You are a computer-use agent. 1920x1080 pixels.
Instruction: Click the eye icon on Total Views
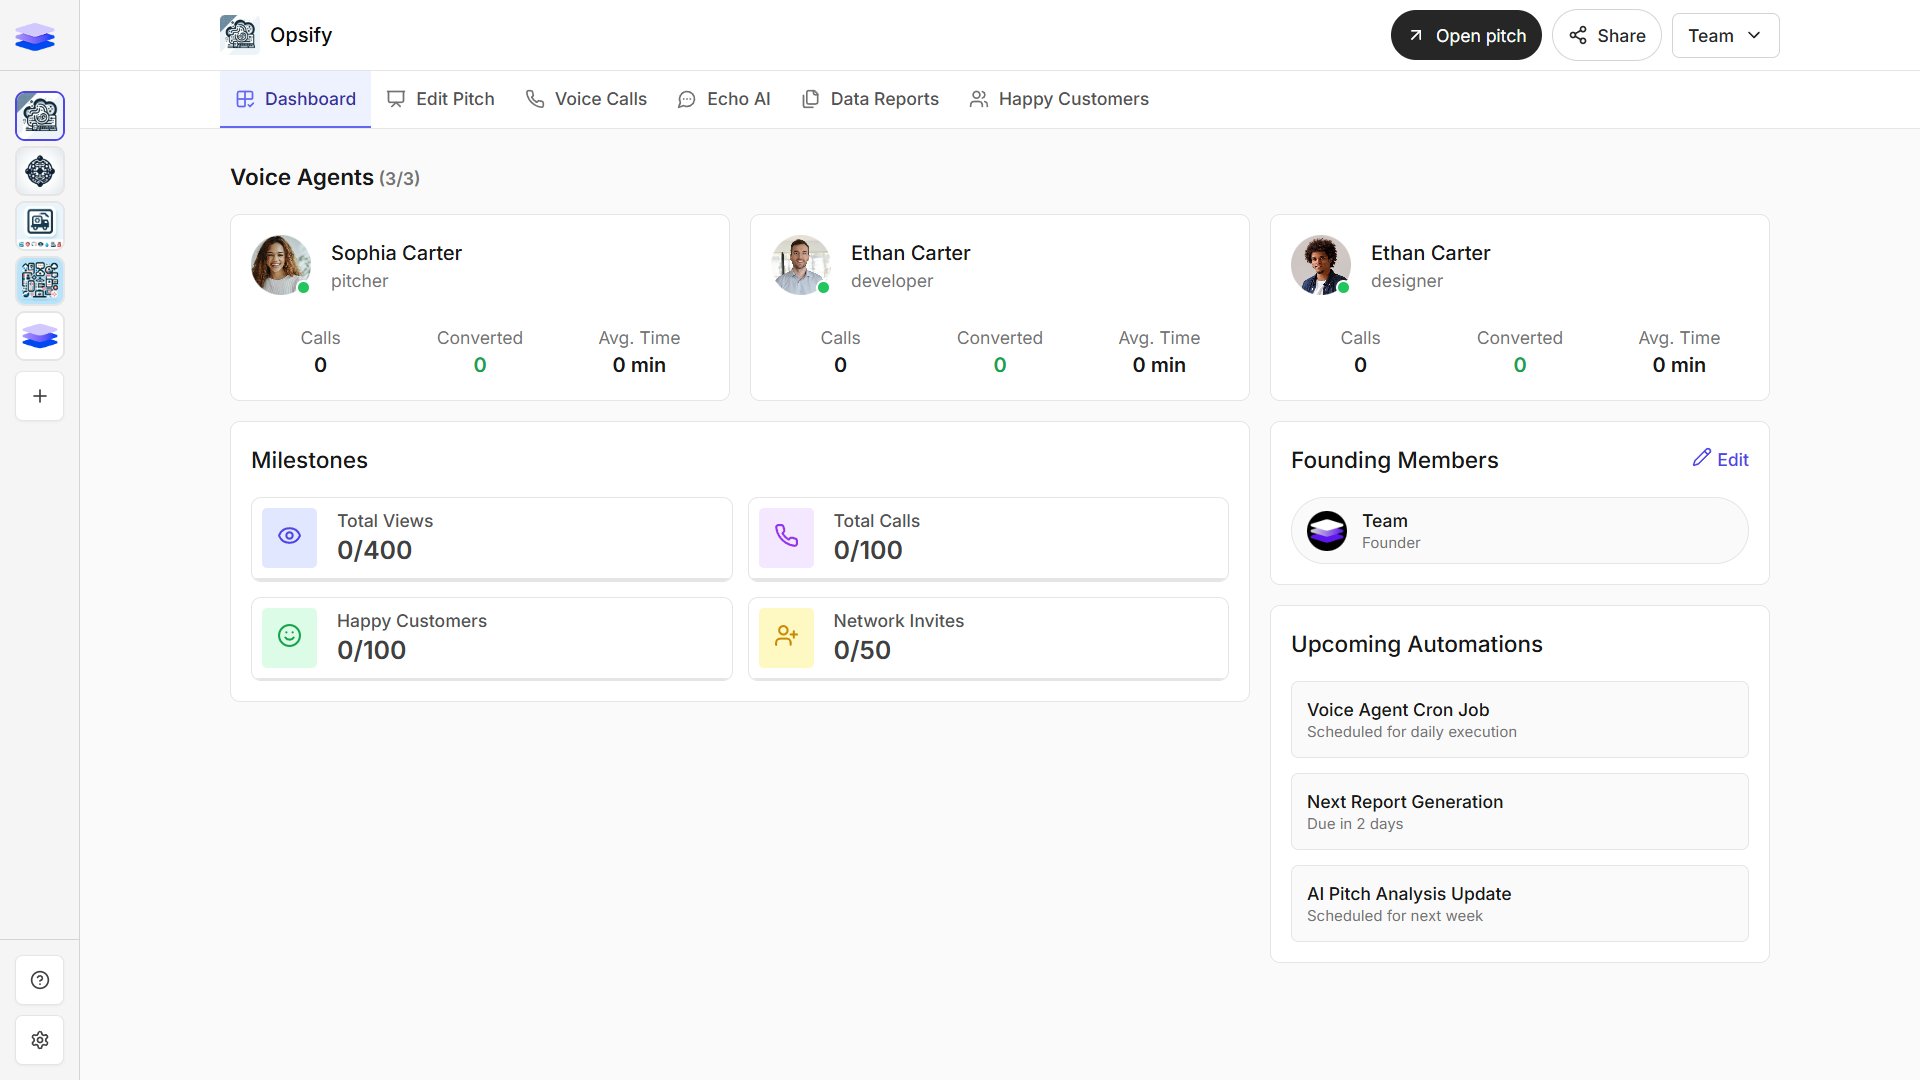click(x=289, y=537)
